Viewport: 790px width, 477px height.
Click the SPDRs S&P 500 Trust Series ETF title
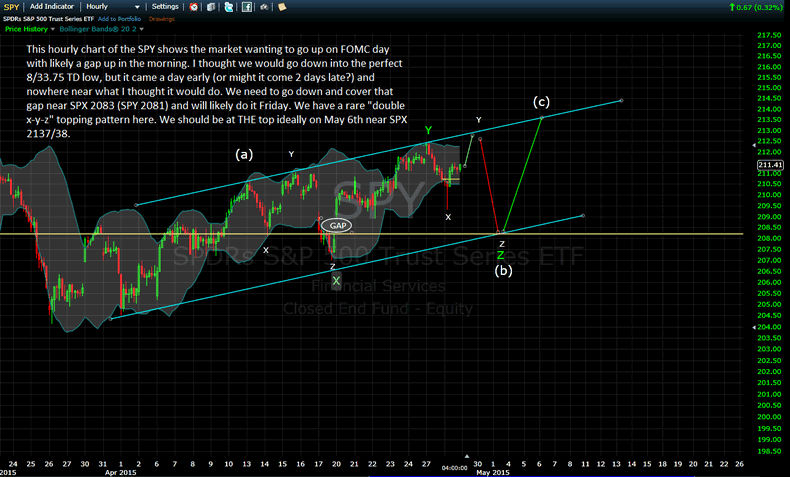pos(48,19)
